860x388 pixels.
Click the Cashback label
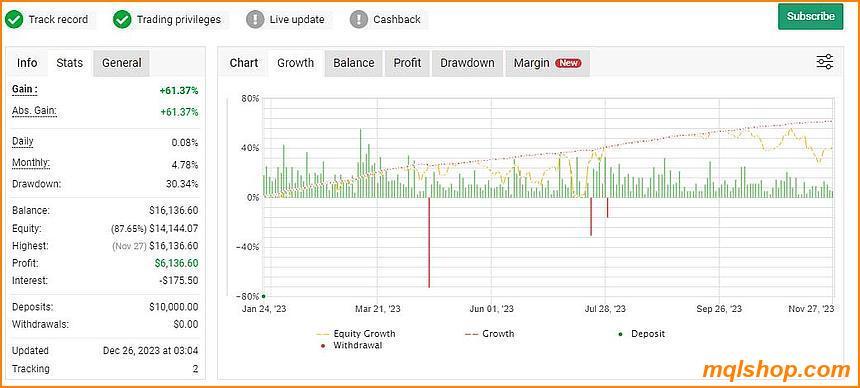point(397,20)
